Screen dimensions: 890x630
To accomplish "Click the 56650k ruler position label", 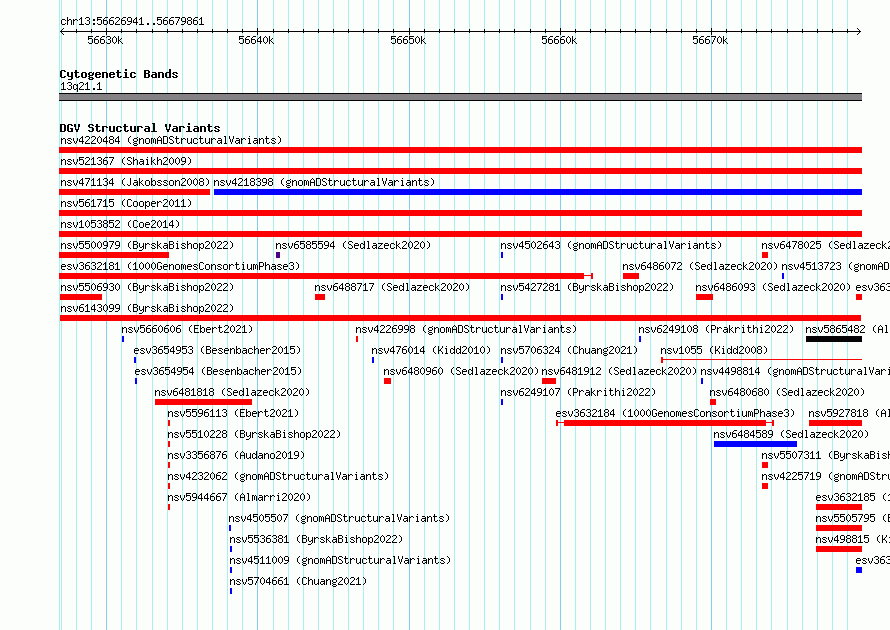I will point(408,40).
